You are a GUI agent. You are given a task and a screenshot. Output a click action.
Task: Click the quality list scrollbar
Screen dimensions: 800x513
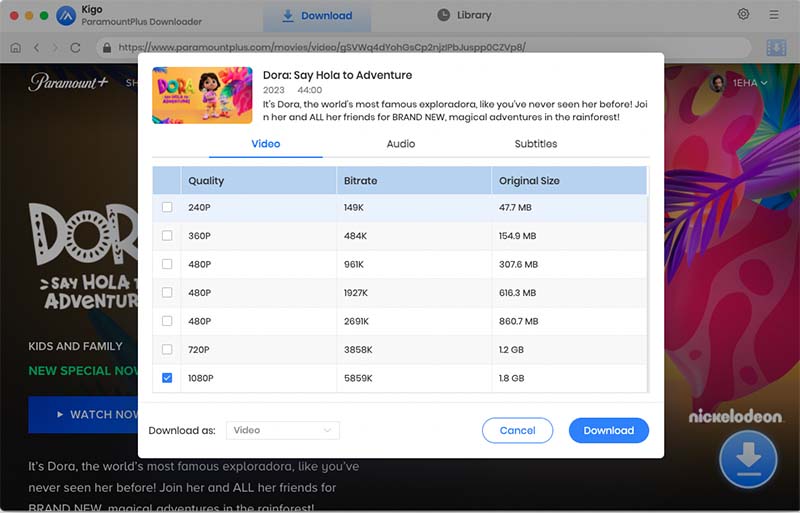pyautogui.click(x=648, y=294)
